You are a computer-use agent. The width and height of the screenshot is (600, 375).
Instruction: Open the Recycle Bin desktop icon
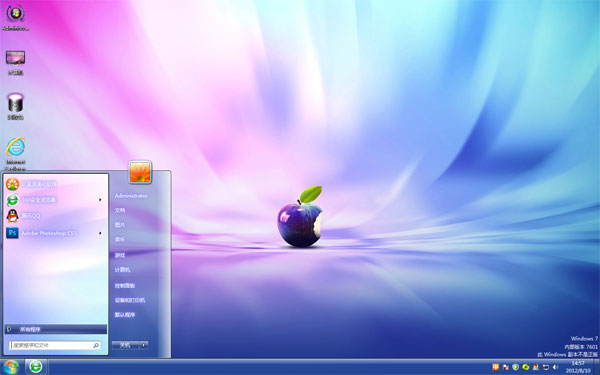(x=15, y=106)
